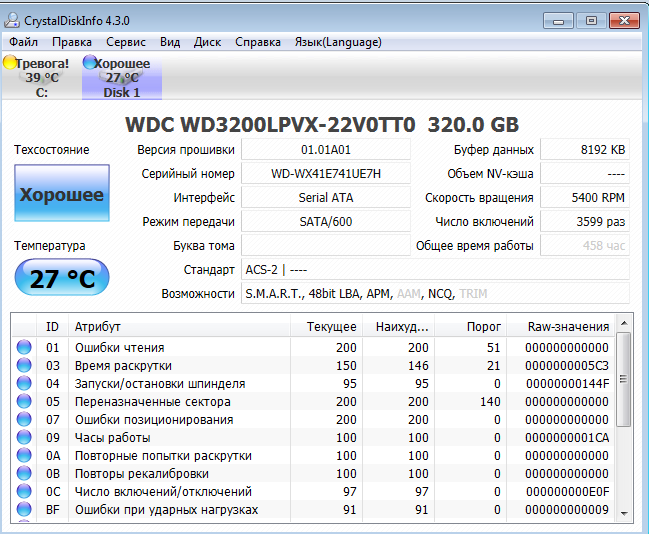Click the interface field Serial ATA
649x534 pixels.
tap(326, 197)
